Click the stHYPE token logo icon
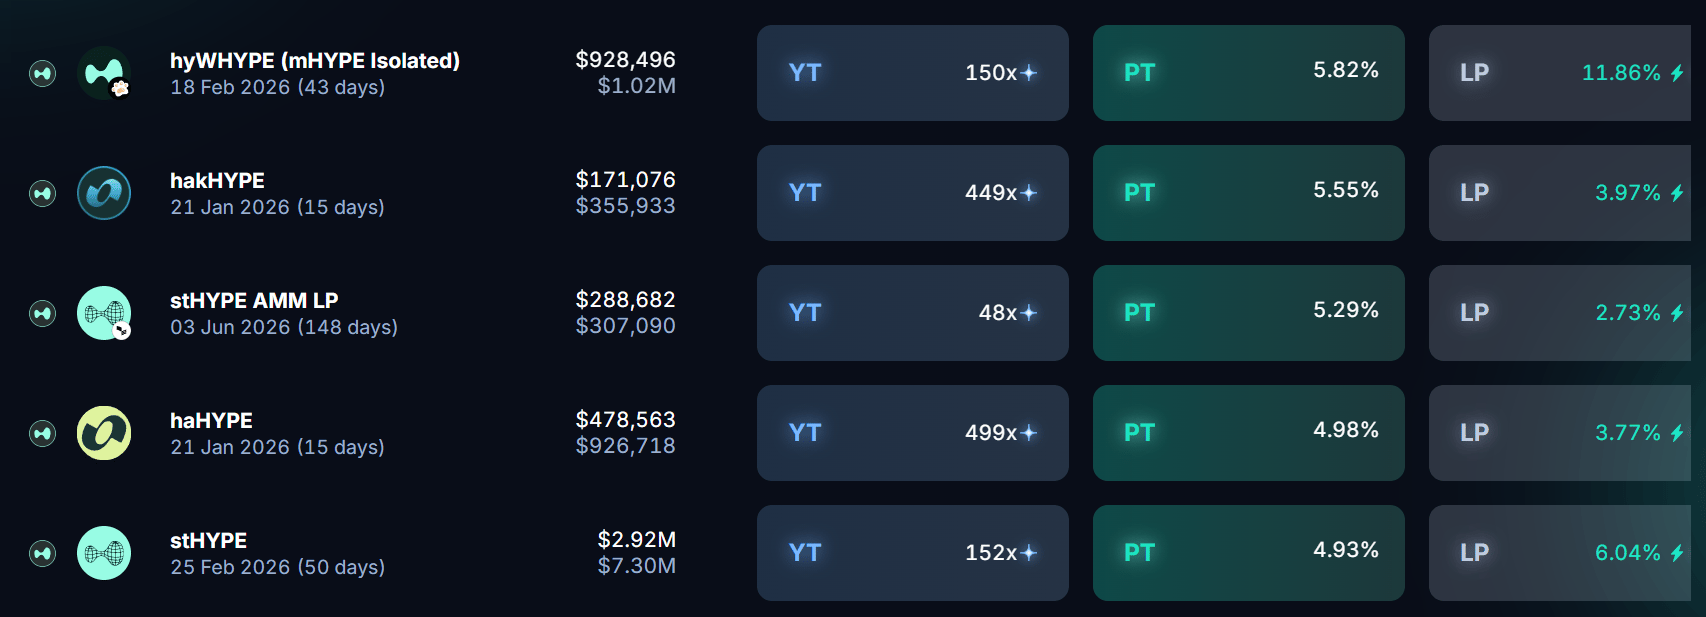 pos(104,553)
